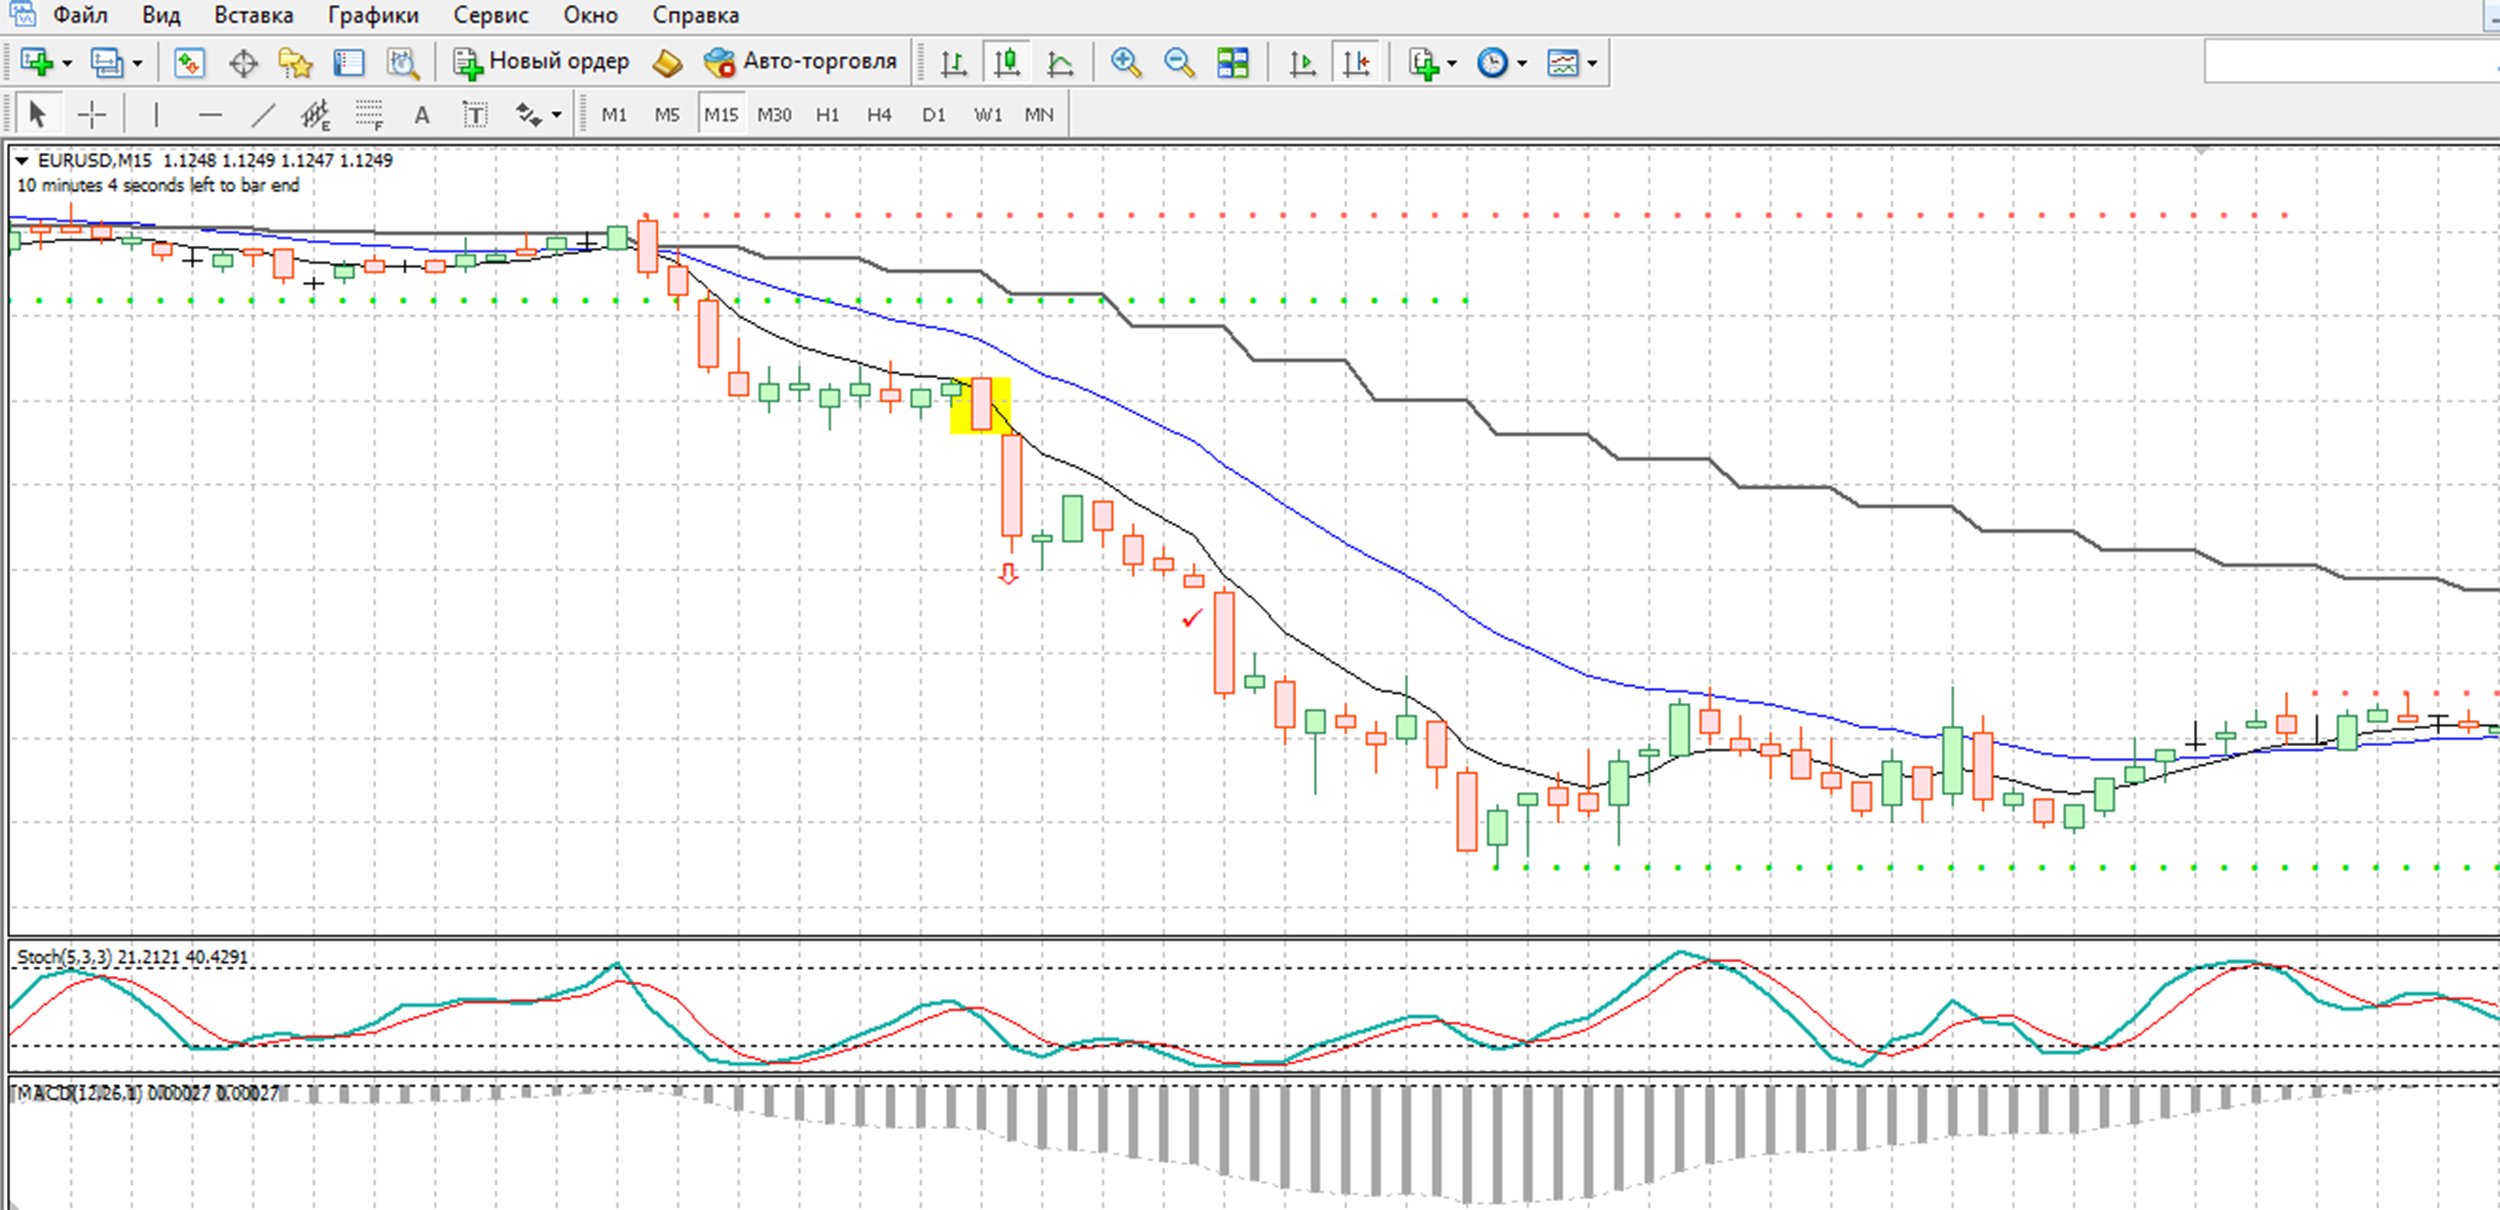Click the Templates icon
The width and height of the screenshot is (2500, 1210).
1563,63
